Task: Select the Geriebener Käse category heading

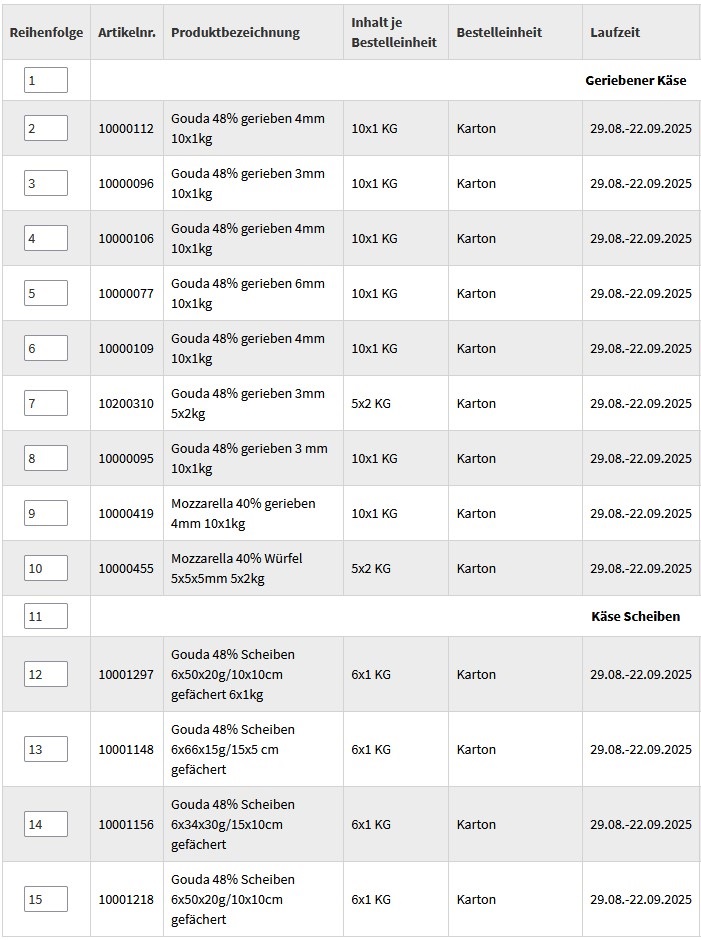Action: [635, 80]
